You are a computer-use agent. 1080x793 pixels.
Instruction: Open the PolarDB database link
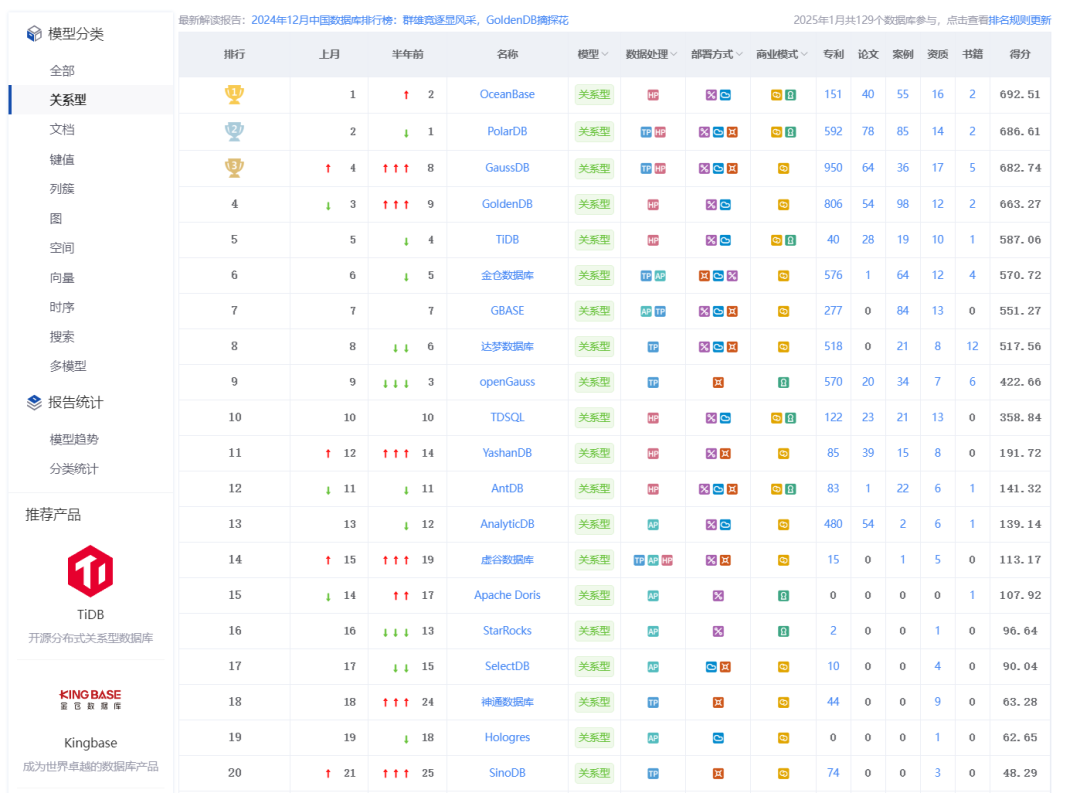coord(507,131)
